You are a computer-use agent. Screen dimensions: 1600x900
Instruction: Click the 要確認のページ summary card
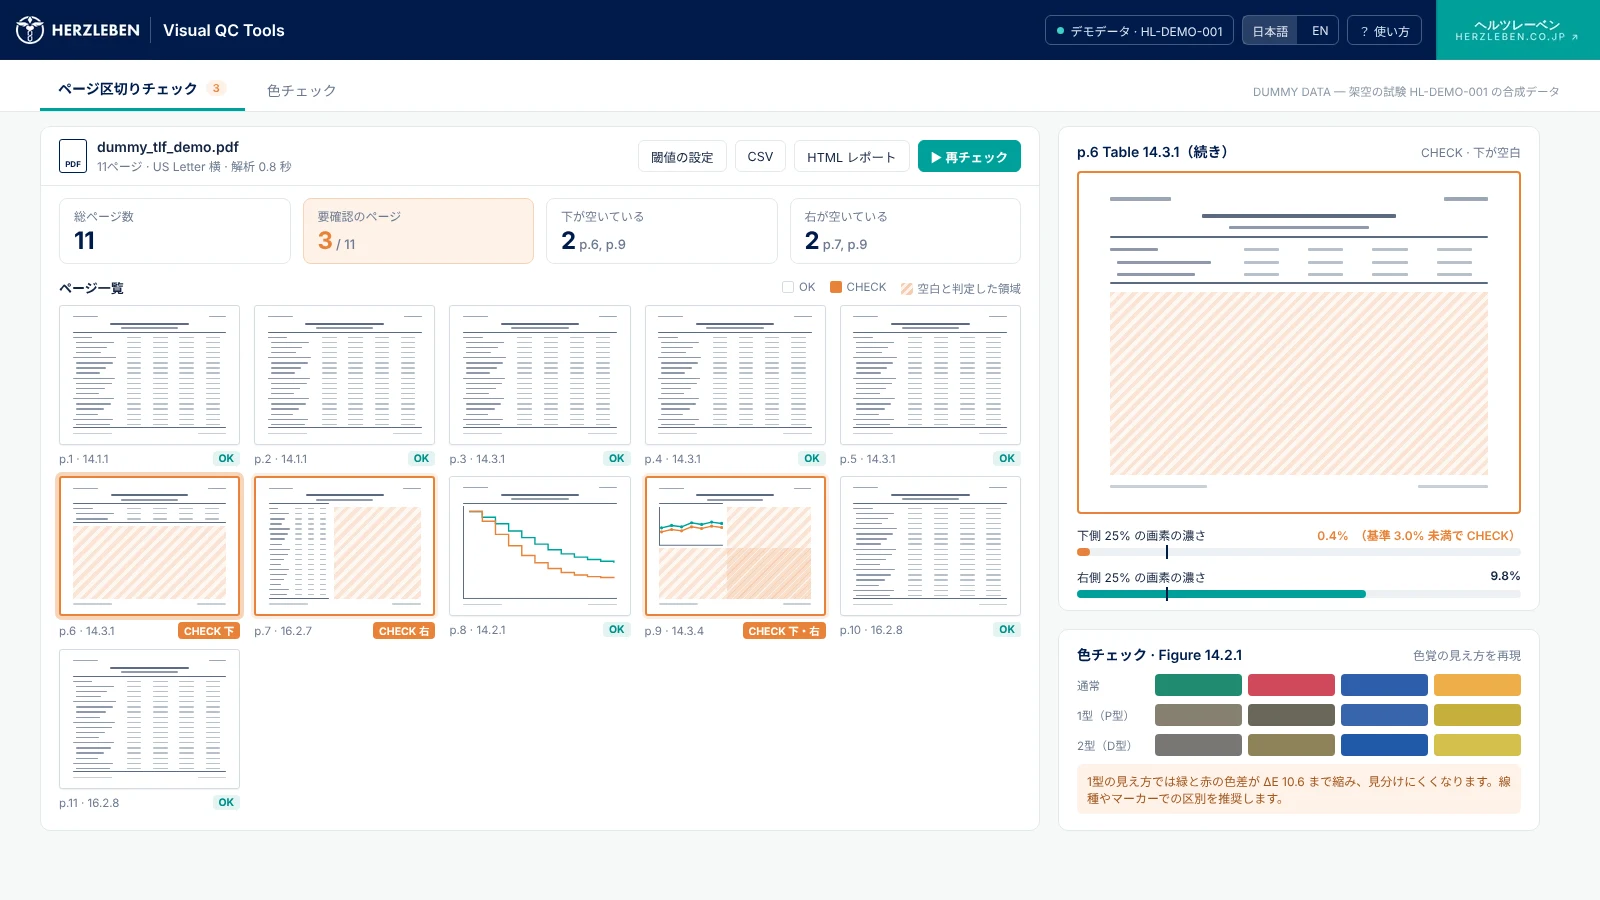pyautogui.click(x=418, y=231)
